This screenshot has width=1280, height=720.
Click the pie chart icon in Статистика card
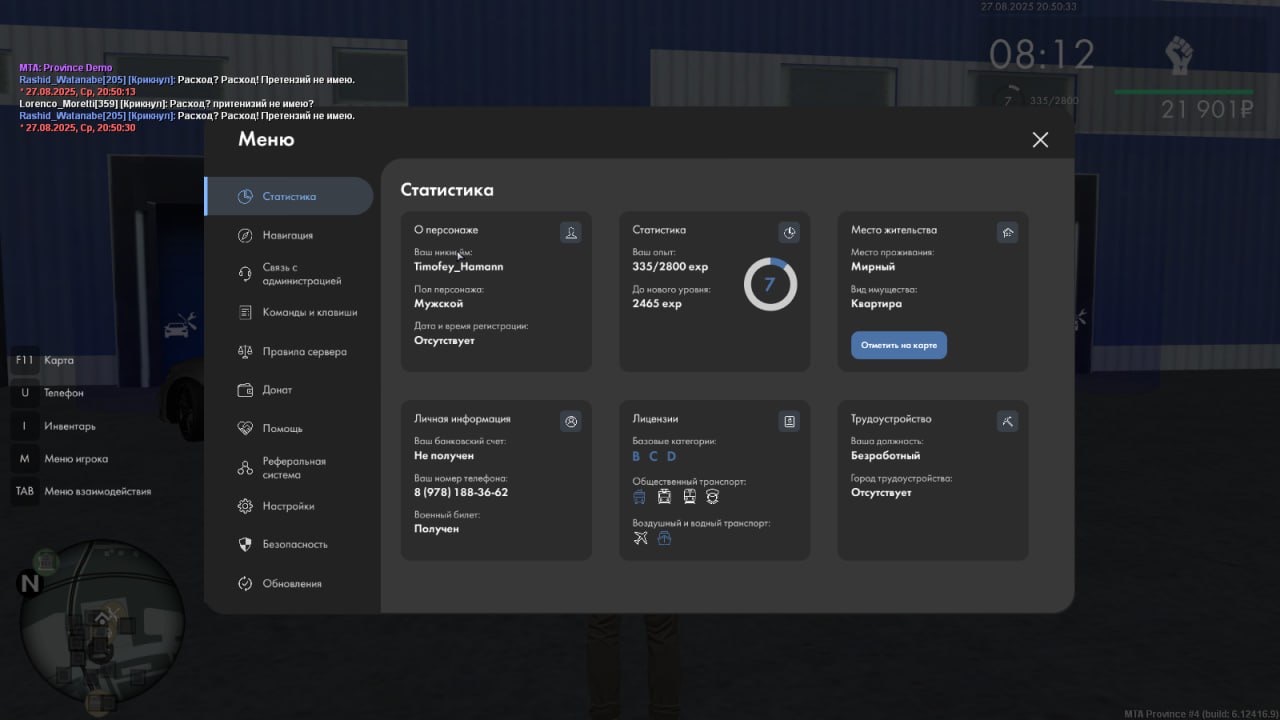point(789,232)
